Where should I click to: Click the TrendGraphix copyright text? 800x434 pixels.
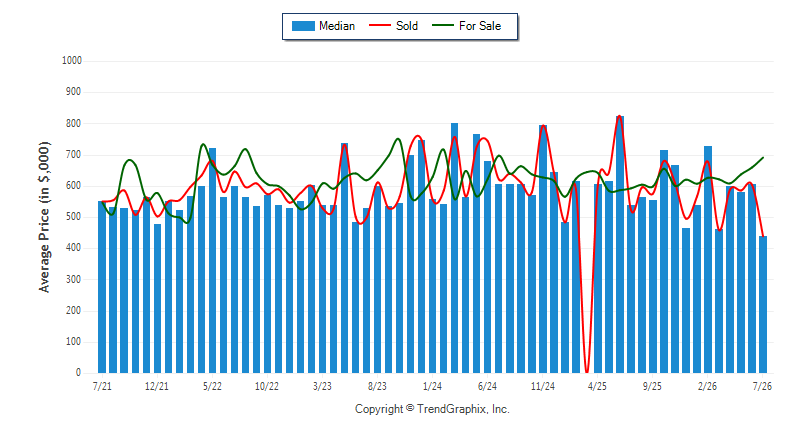click(432, 409)
